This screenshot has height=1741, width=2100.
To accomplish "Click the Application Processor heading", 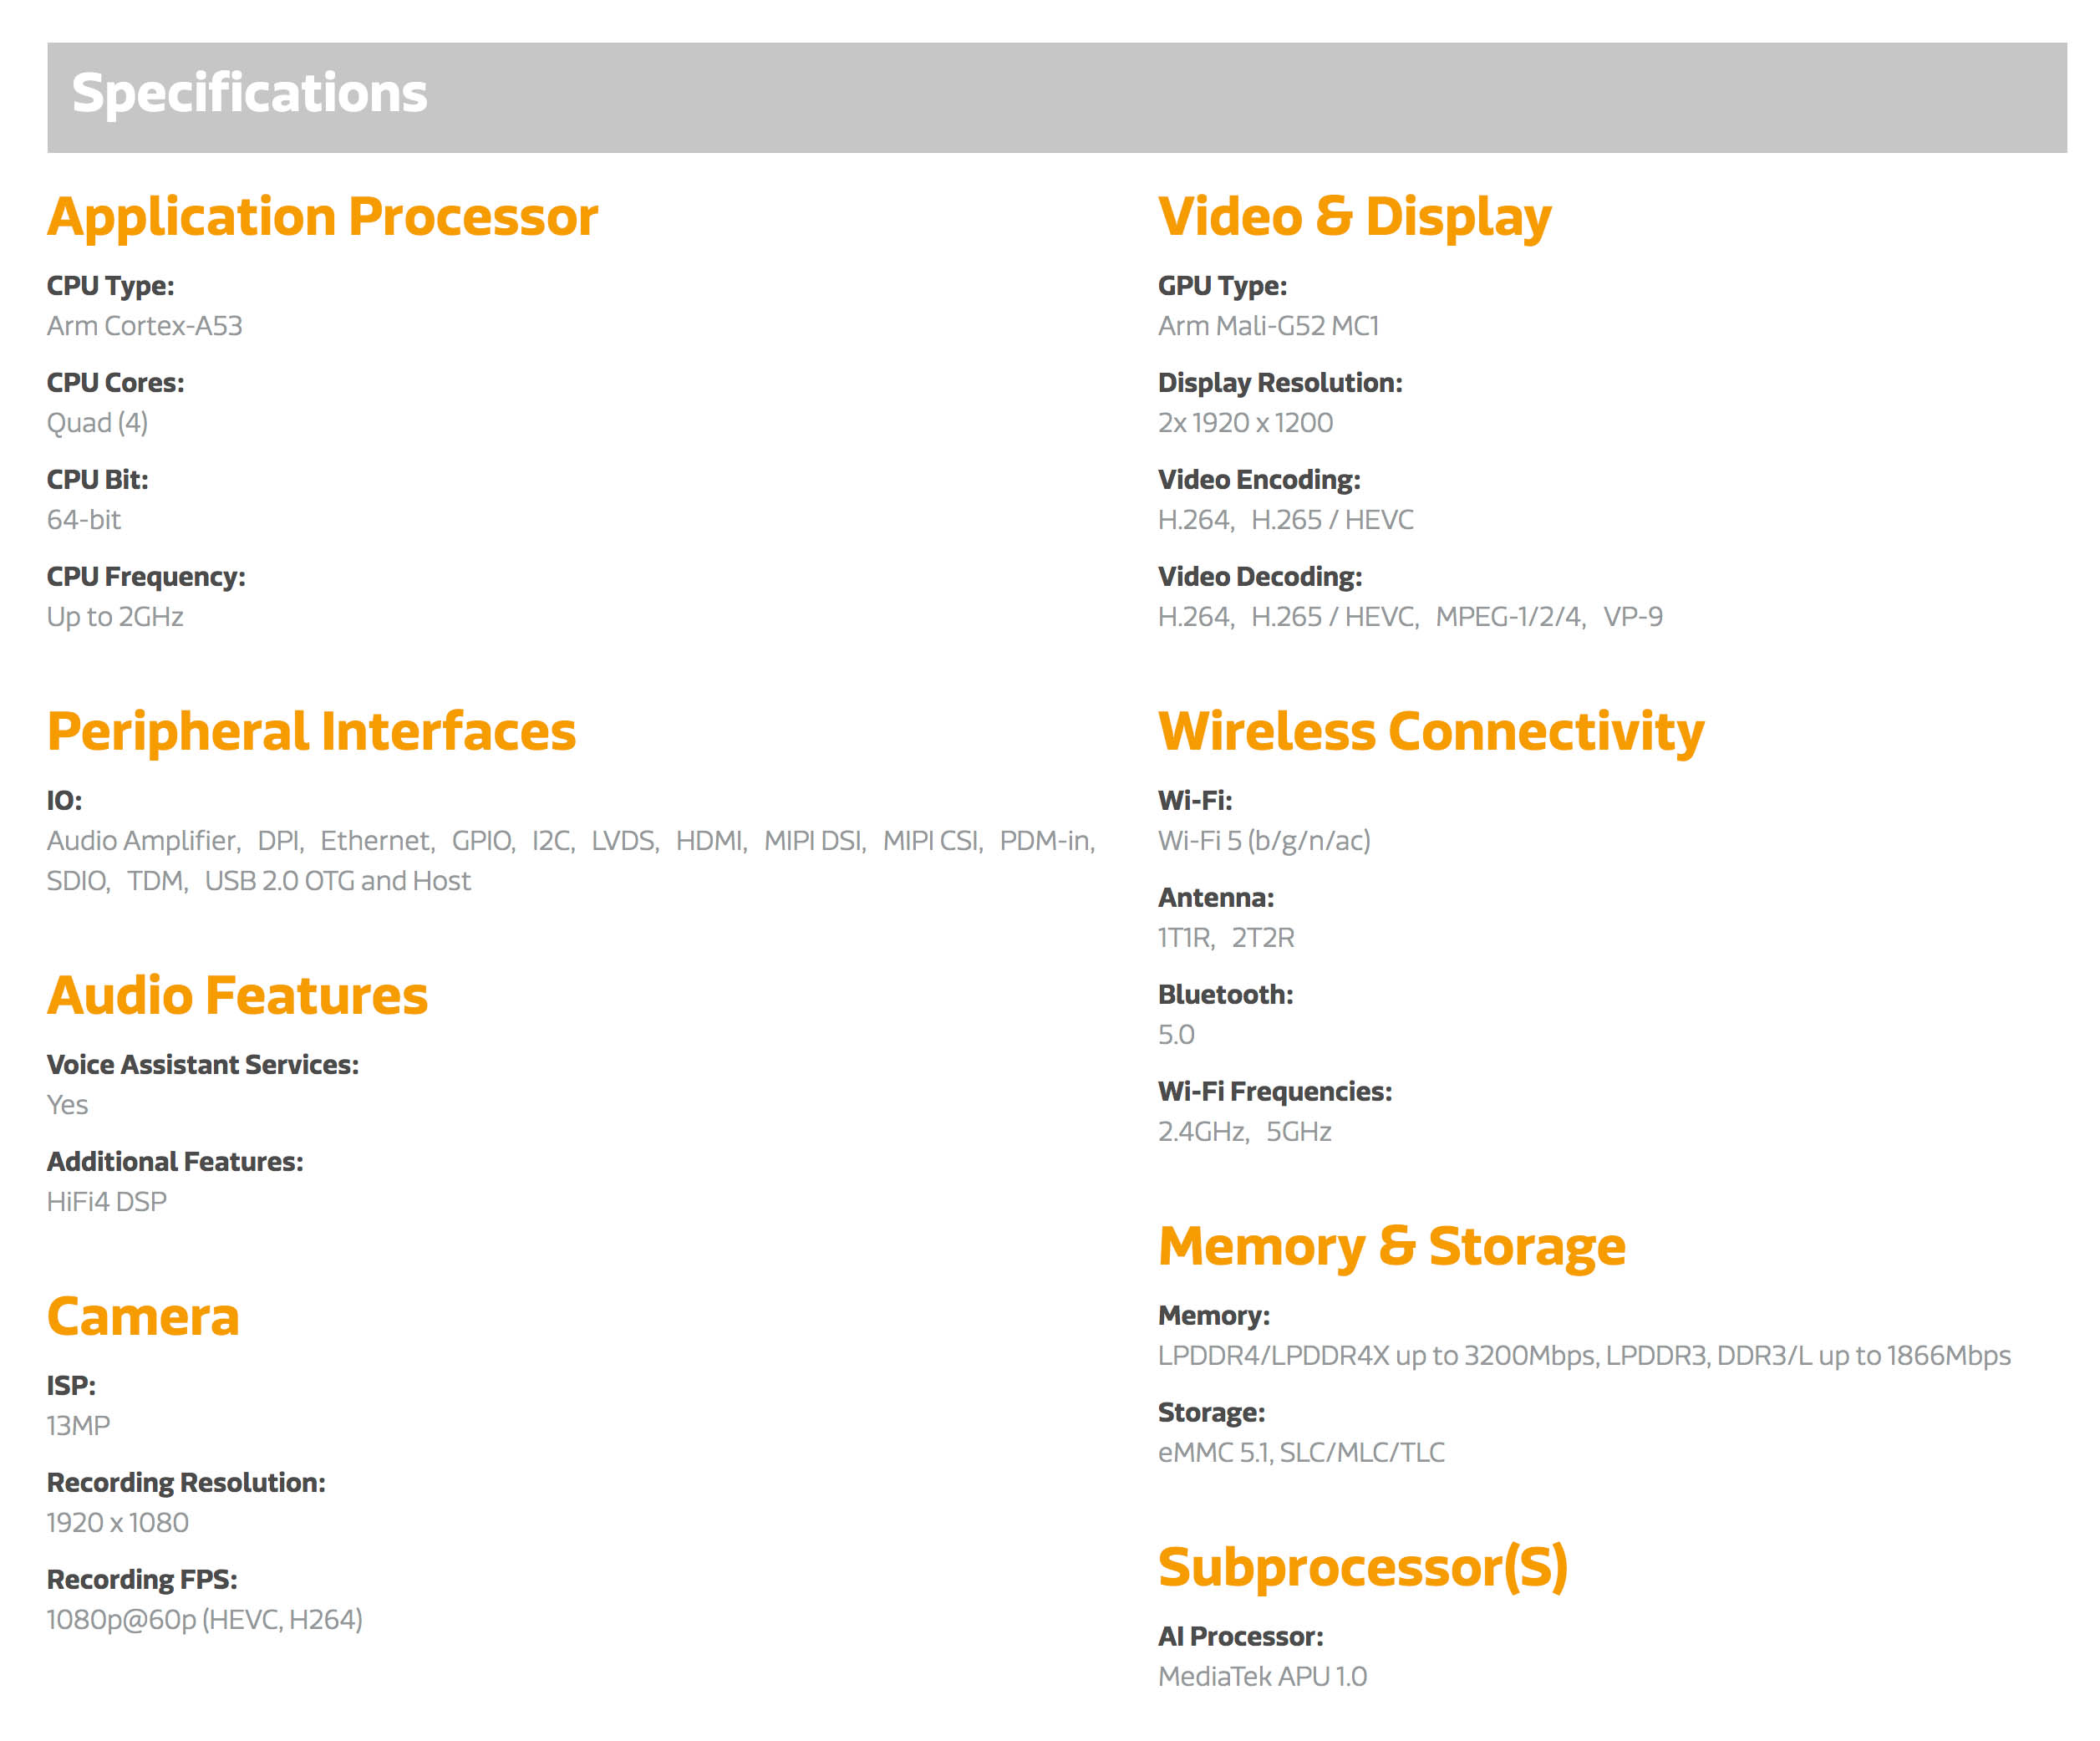I will point(322,217).
